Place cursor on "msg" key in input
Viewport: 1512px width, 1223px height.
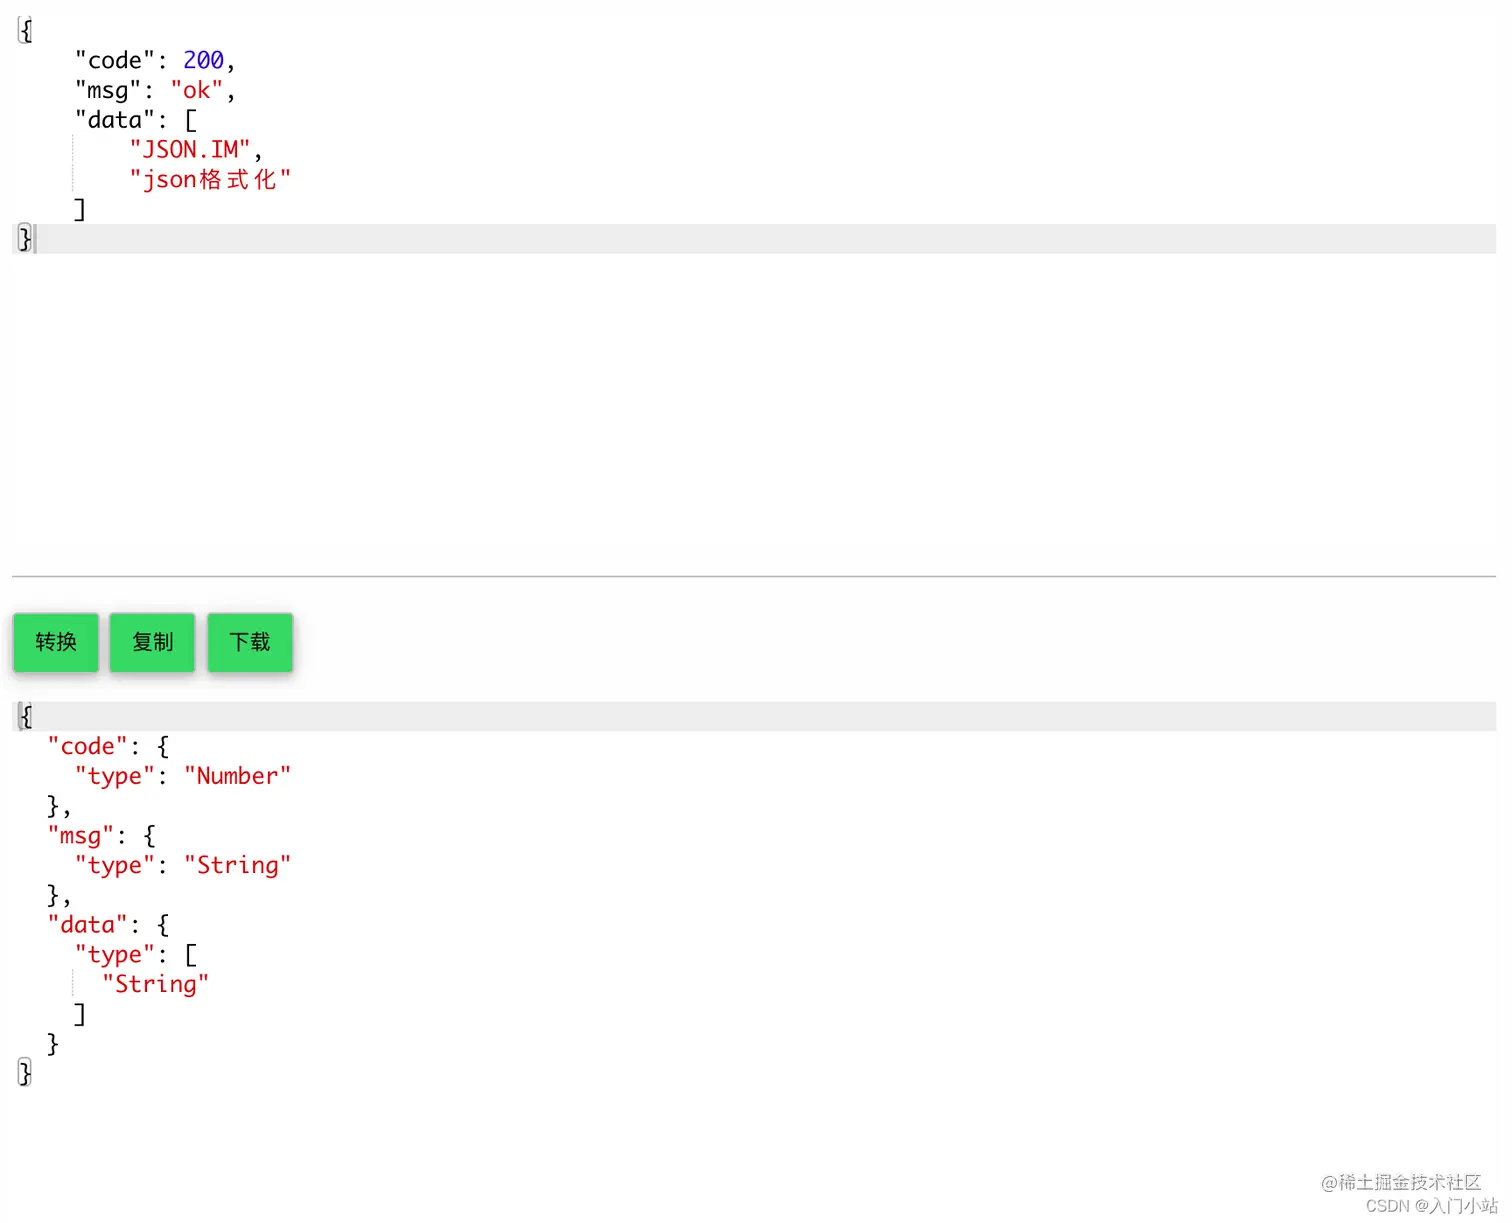(x=108, y=91)
